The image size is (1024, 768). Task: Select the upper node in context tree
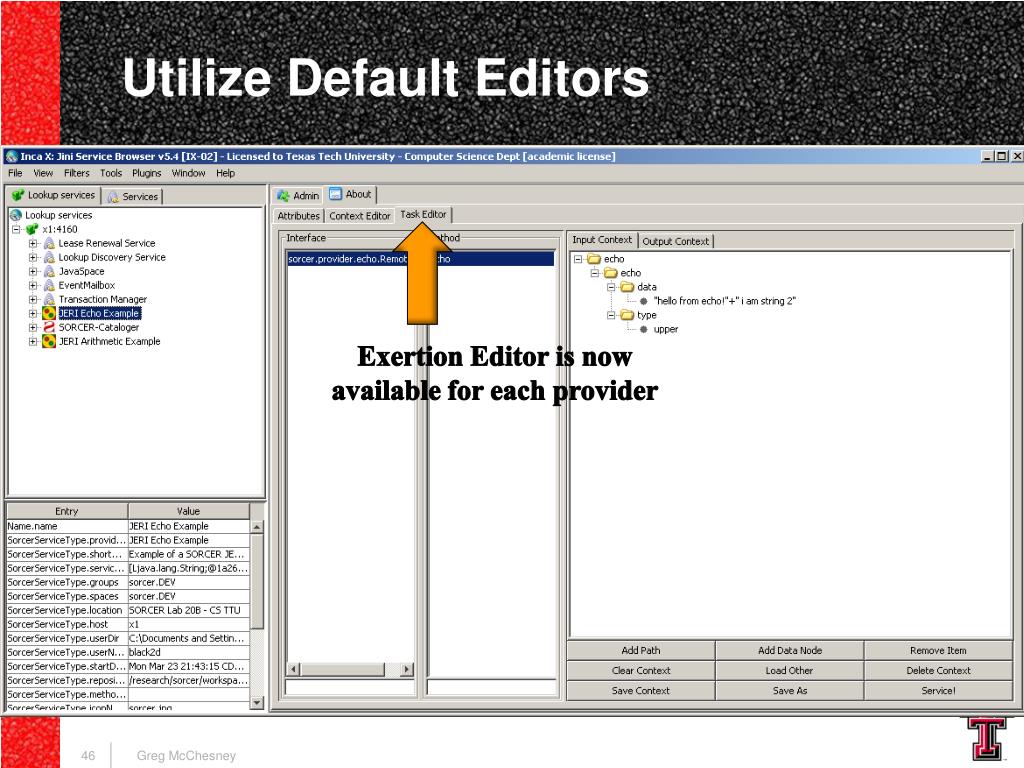pos(665,329)
